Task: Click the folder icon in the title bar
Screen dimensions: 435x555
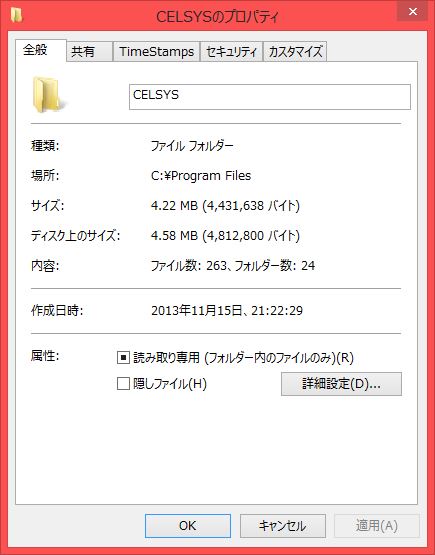Action: (16, 15)
